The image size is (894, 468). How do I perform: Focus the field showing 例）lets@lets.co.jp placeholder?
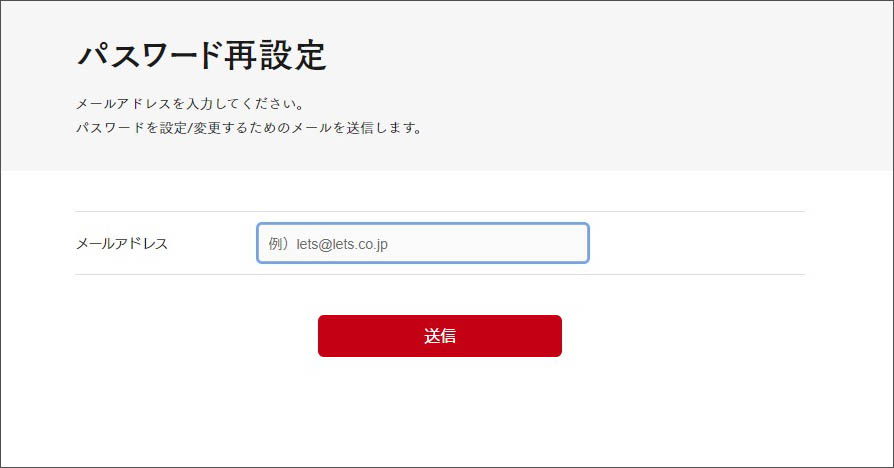click(x=422, y=243)
